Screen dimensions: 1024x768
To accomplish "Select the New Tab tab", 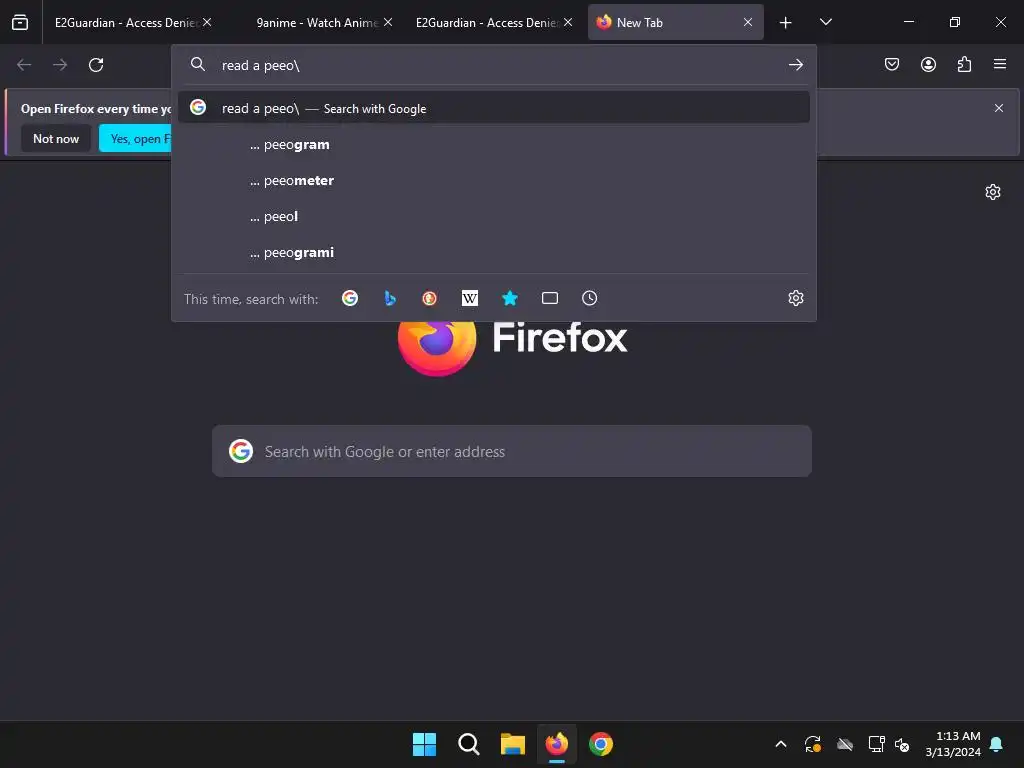I will [x=675, y=22].
